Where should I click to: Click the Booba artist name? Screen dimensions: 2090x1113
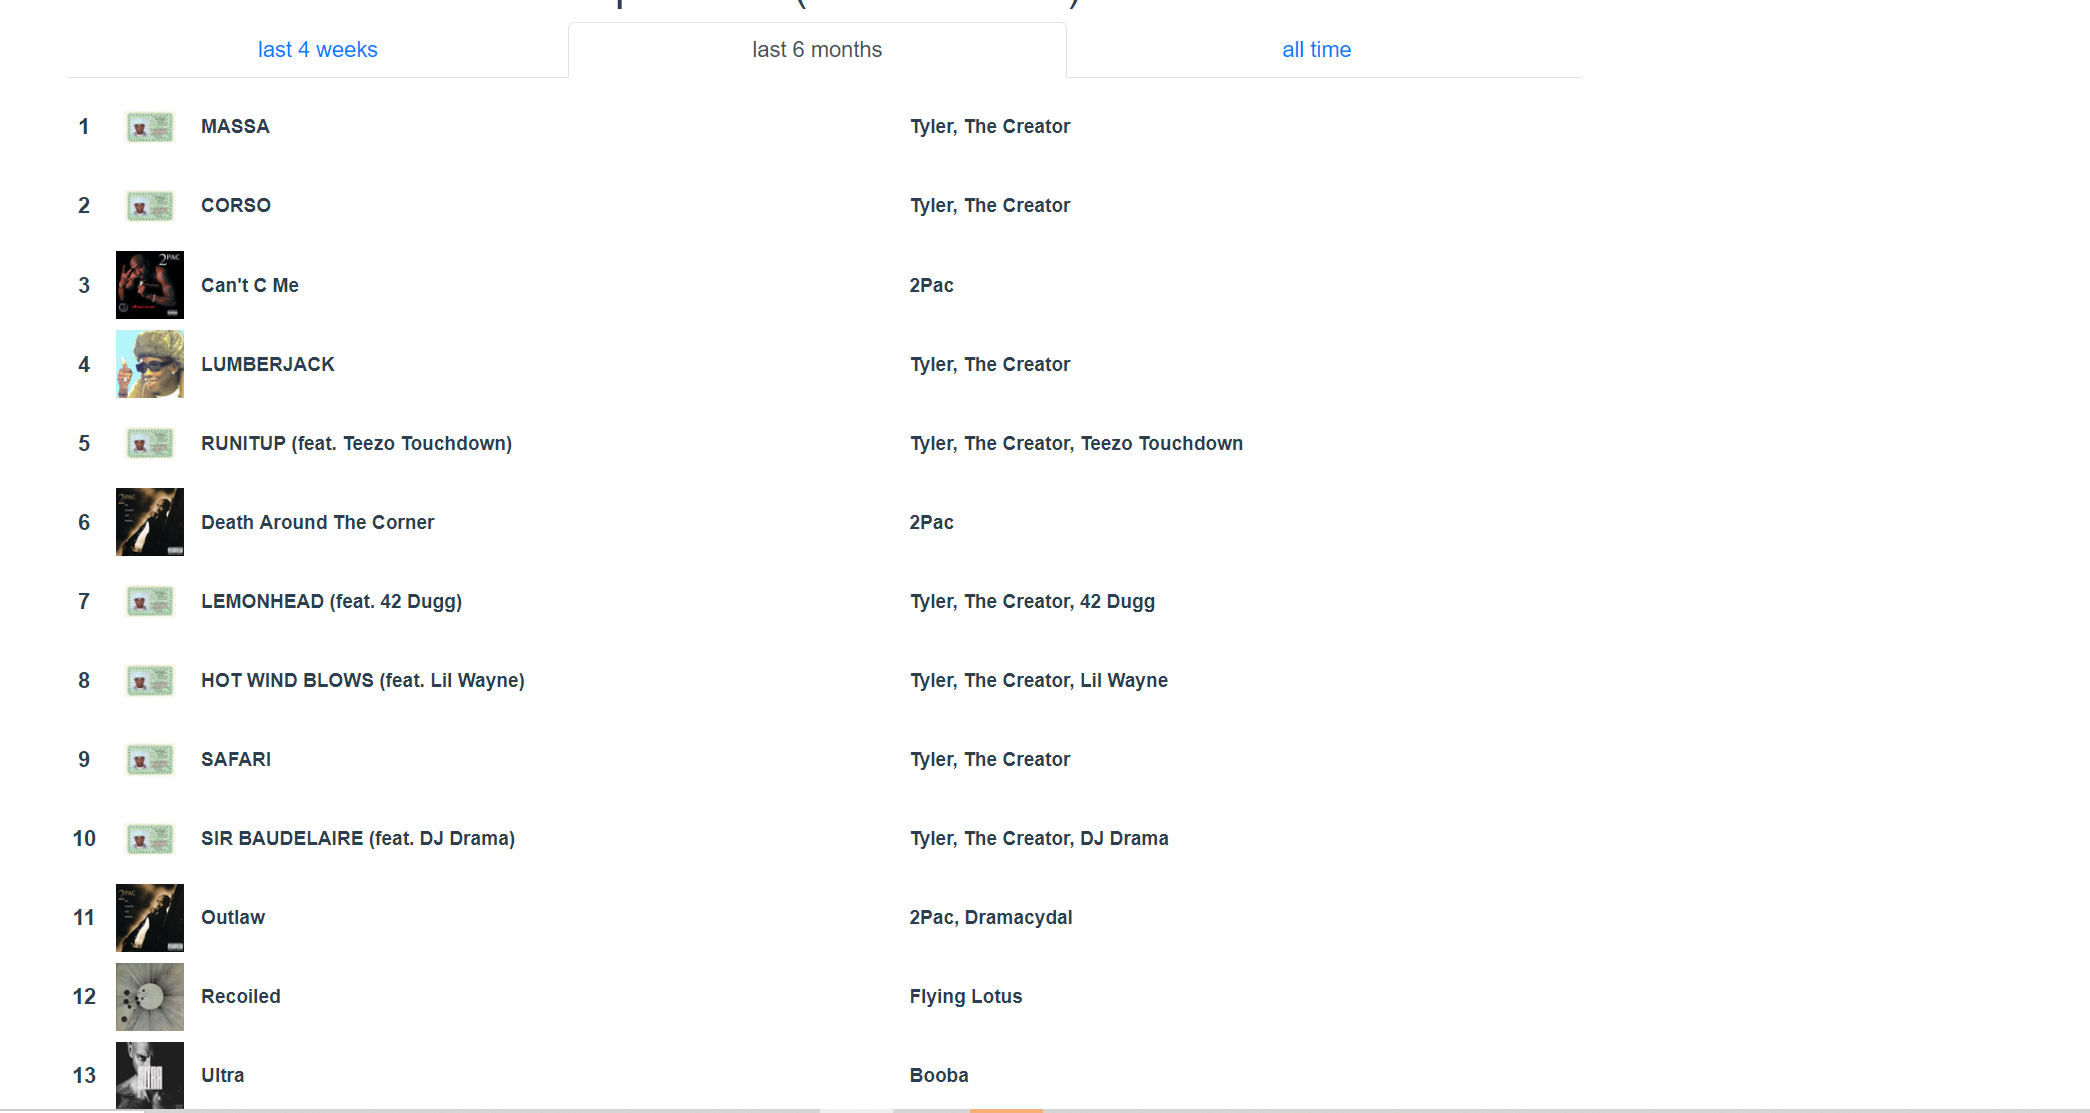938,1075
